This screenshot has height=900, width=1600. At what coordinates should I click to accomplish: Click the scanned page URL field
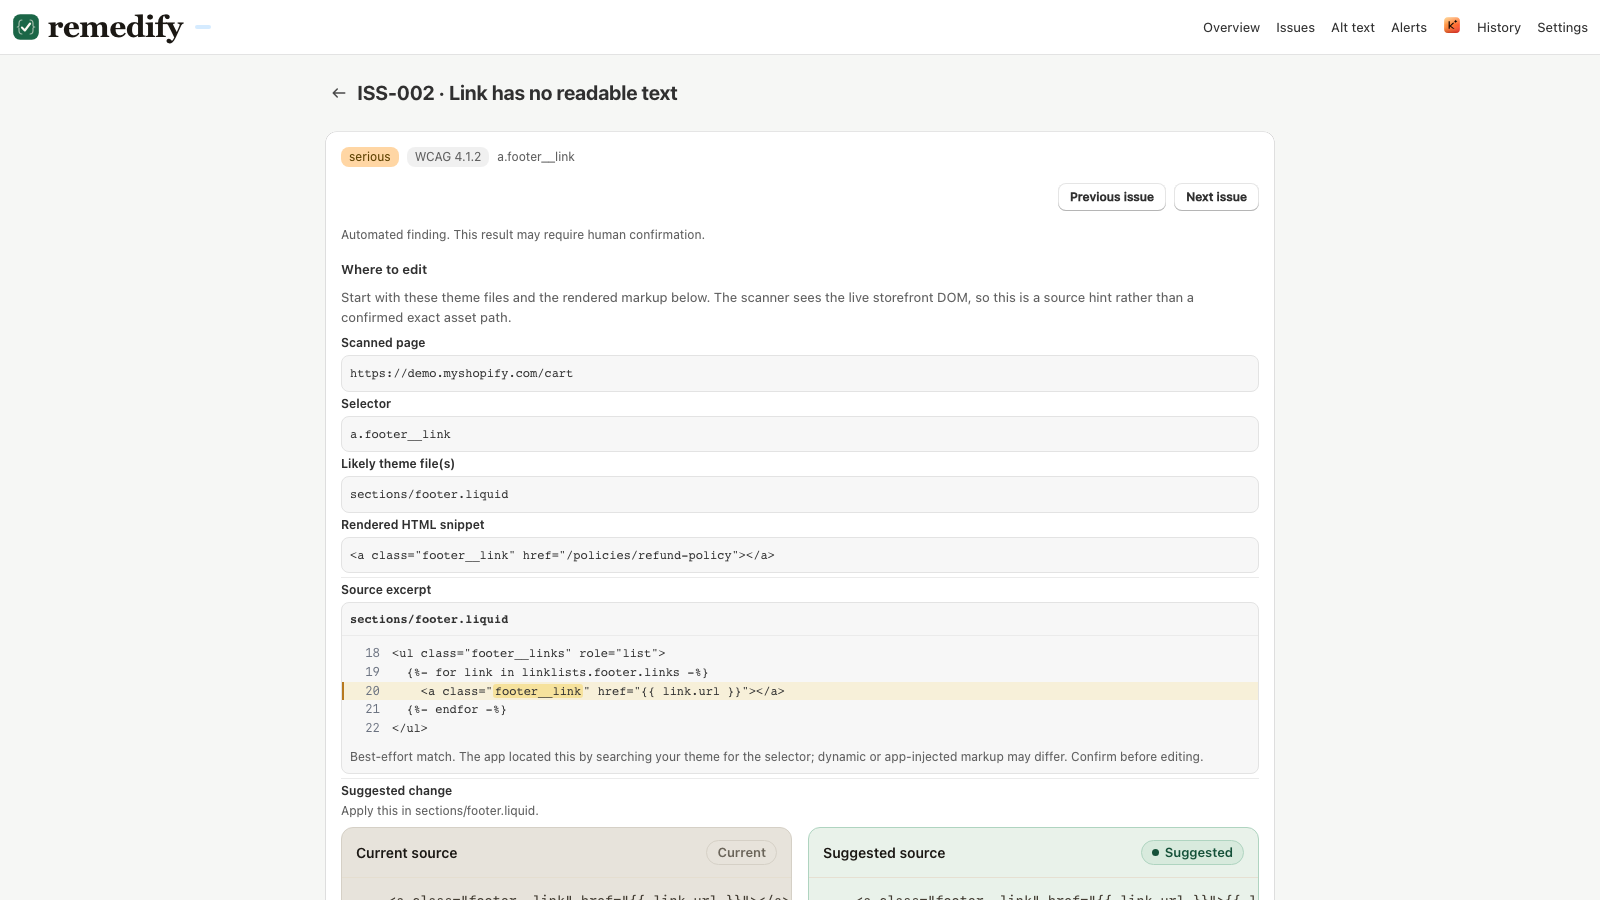pyautogui.click(x=800, y=373)
